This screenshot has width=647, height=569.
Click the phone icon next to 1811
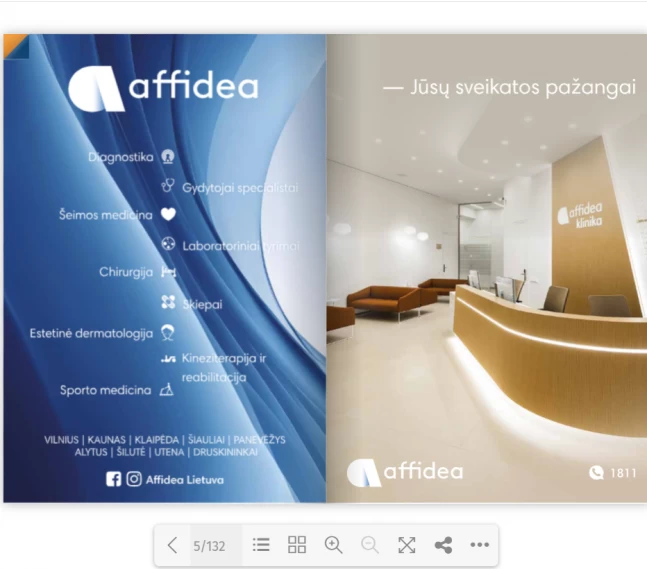[596, 472]
